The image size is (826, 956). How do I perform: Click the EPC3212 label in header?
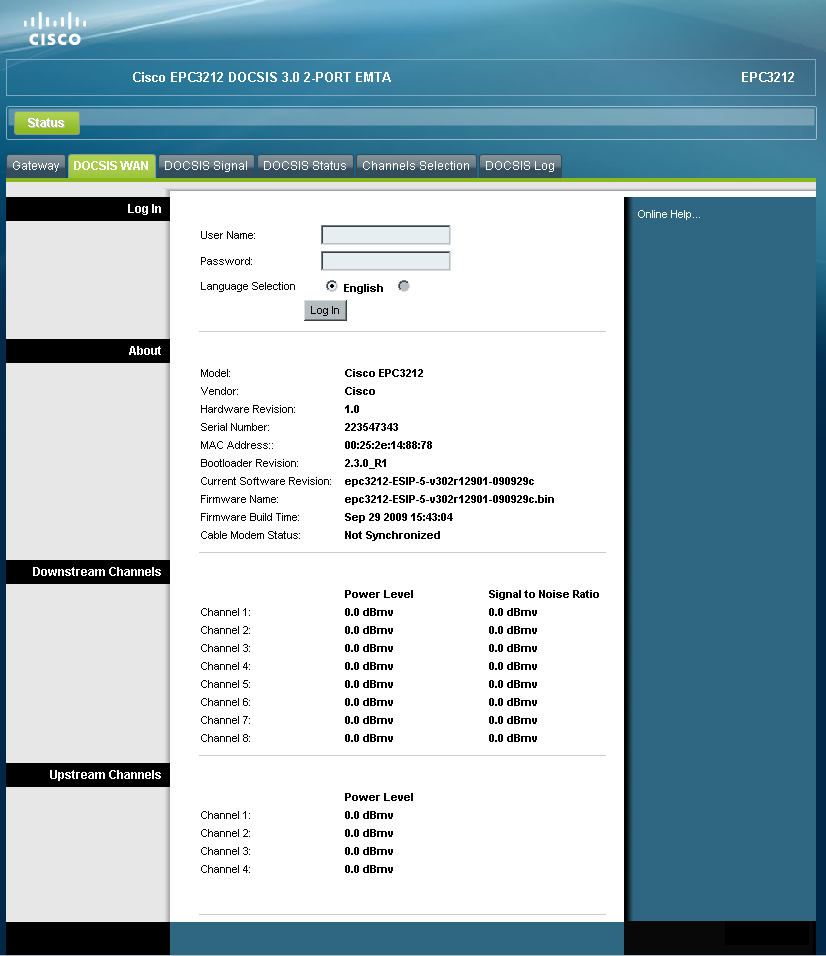(x=767, y=77)
